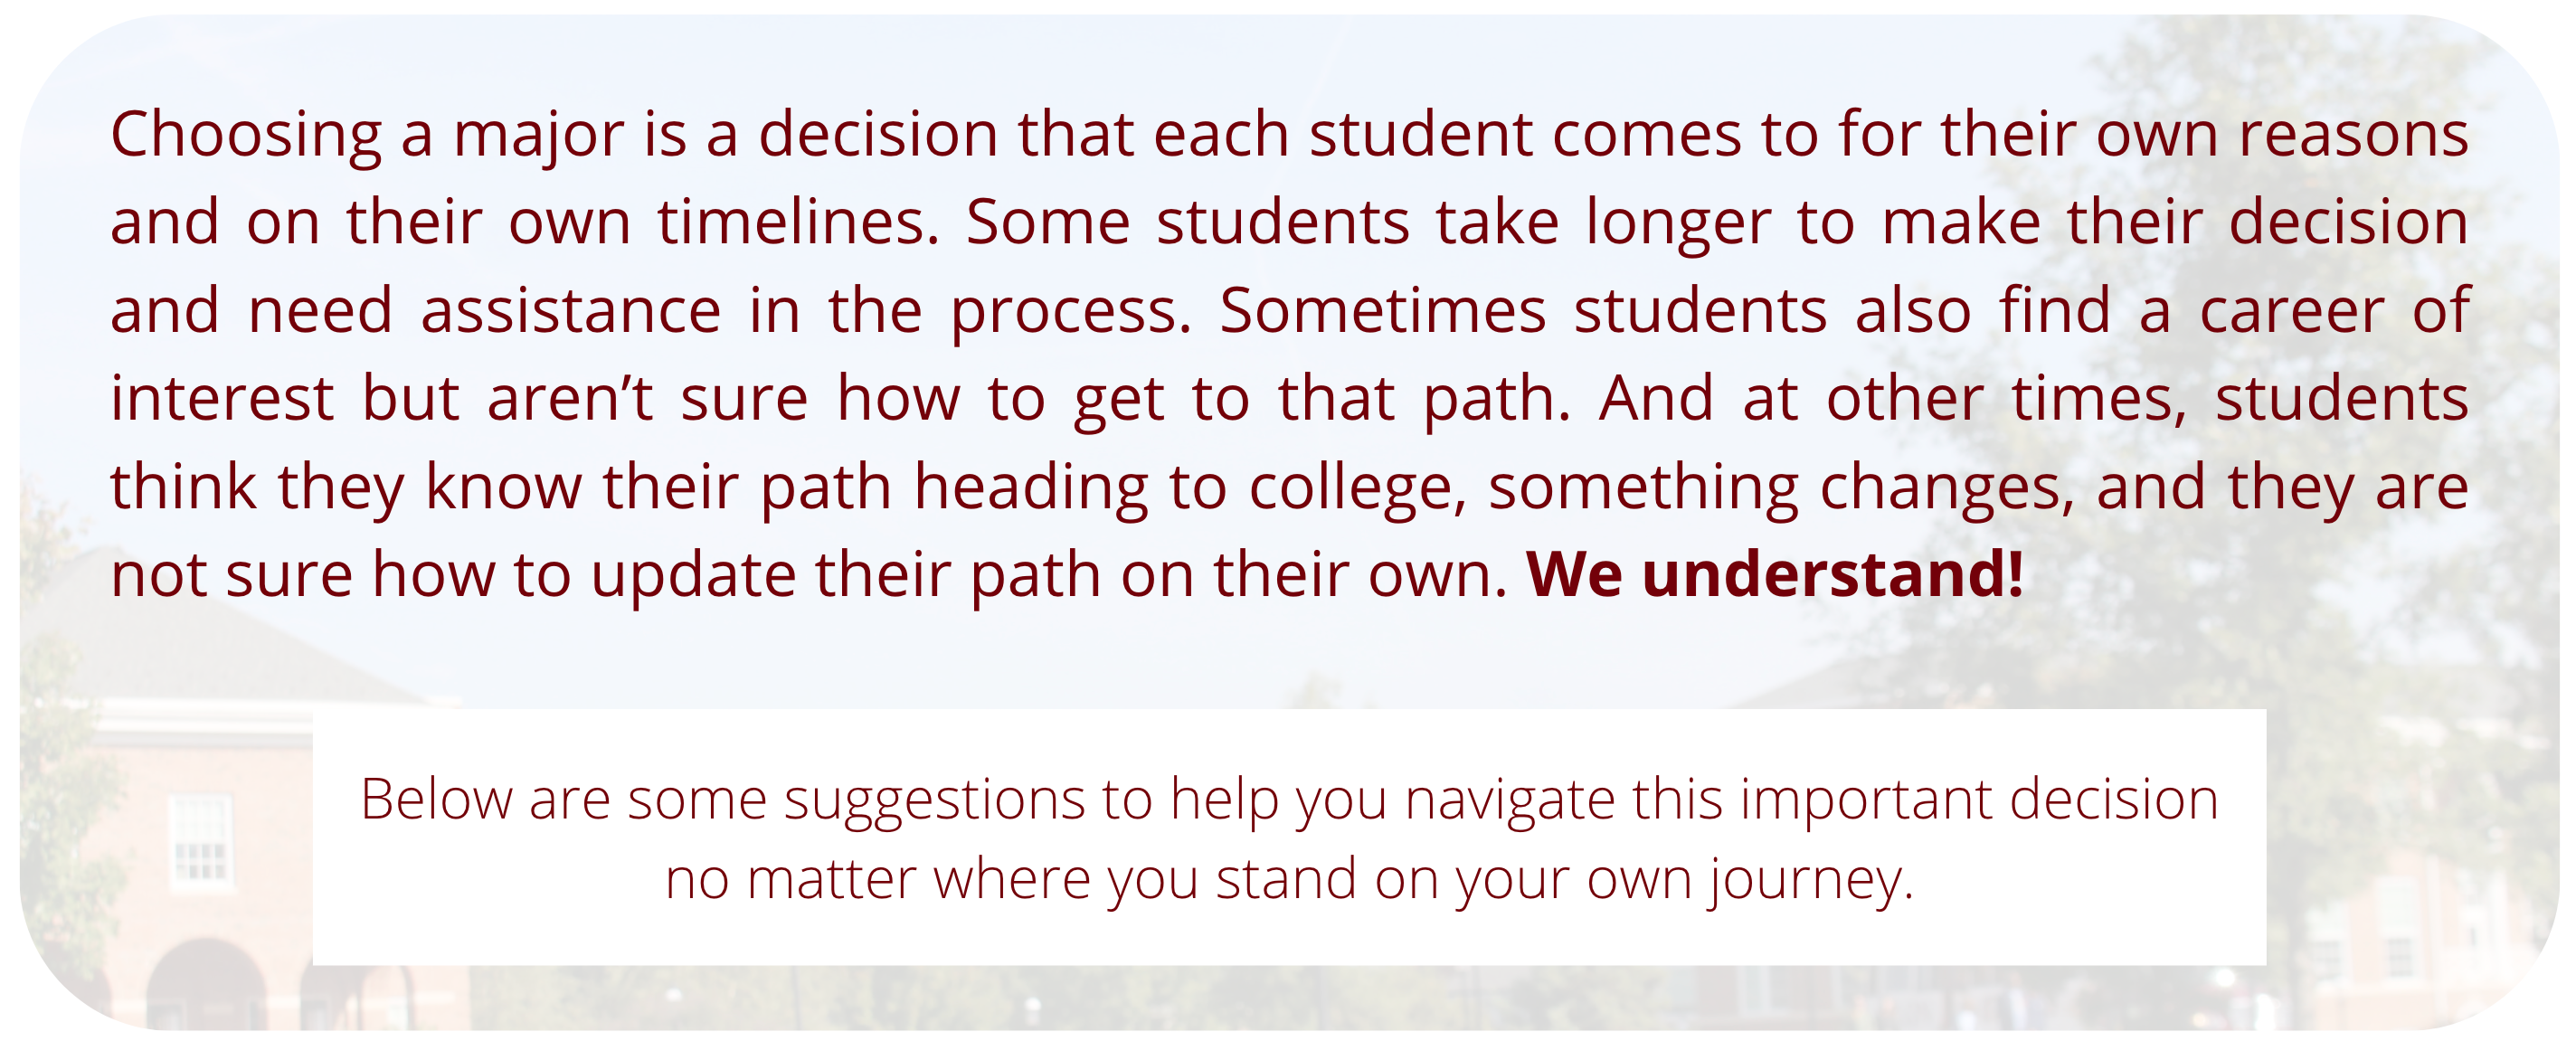The image size is (2576, 1060).
Task: Click the word "Choosing" at paragraph start
Action: tap(246, 135)
